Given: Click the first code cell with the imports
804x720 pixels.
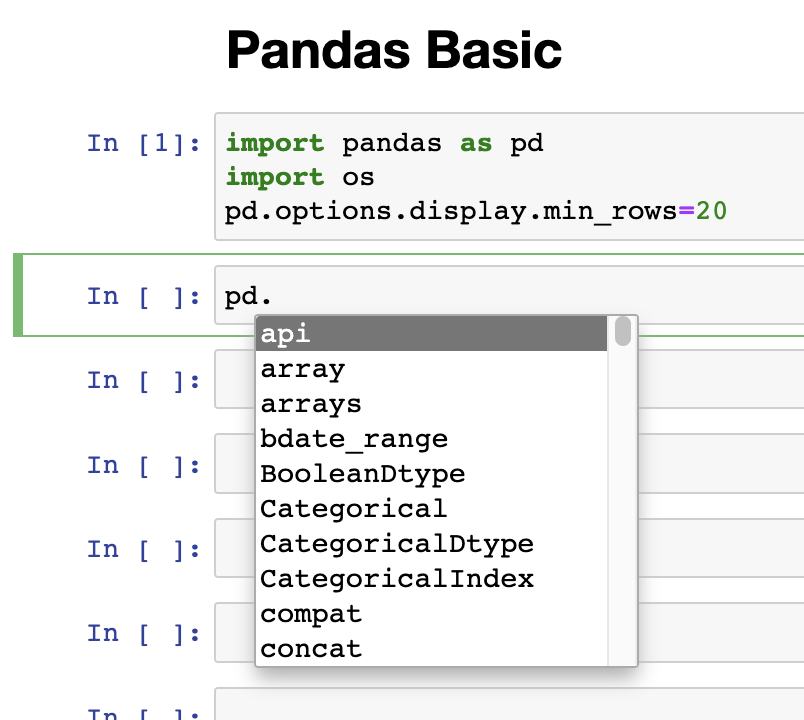Looking at the screenshot, I should click(509, 176).
